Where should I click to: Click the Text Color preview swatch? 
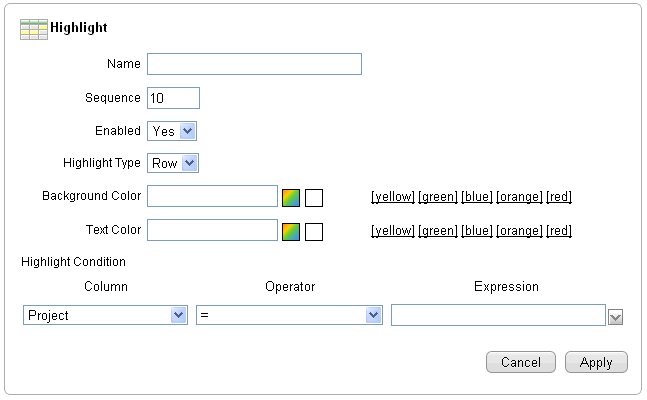[314, 231]
